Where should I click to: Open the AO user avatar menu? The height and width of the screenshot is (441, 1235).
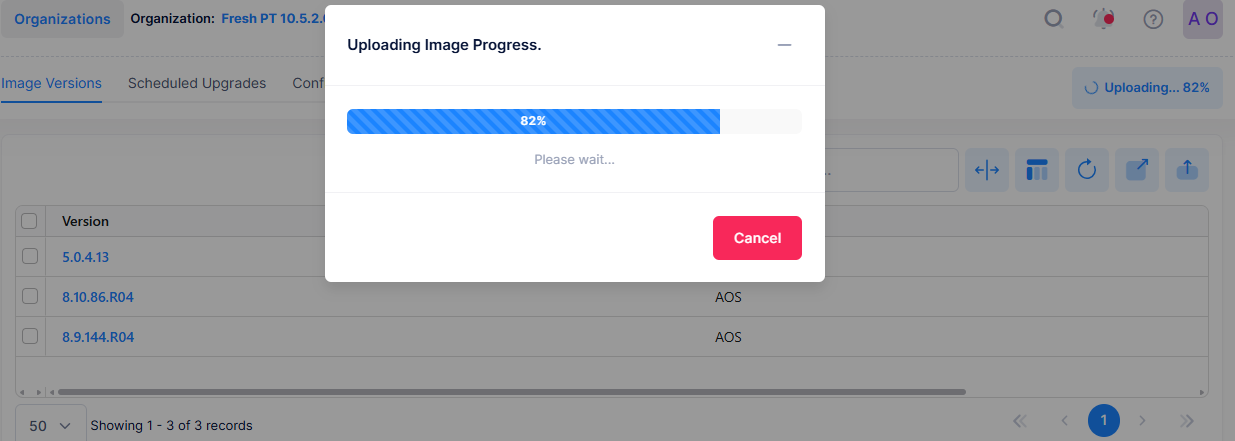click(x=1202, y=19)
